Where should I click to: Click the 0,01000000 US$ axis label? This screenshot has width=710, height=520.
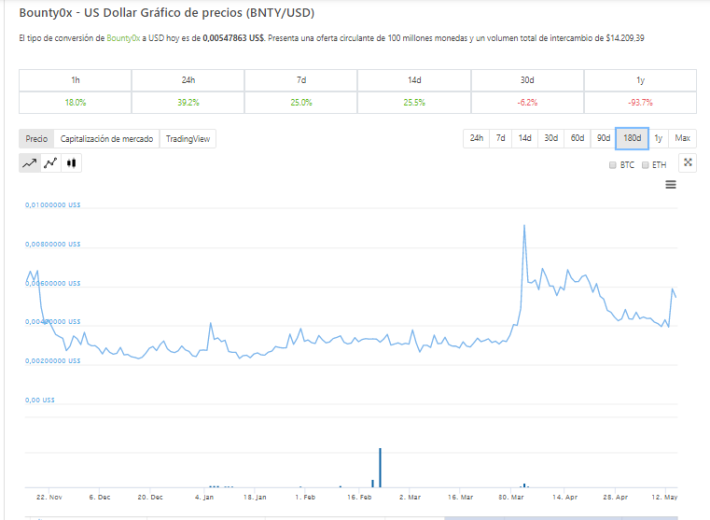coord(53,205)
